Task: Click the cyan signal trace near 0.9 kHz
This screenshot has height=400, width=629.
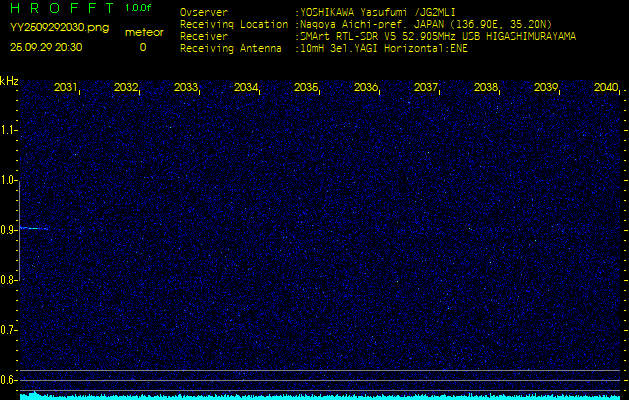Action: pyautogui.click(x=34, y=228)
